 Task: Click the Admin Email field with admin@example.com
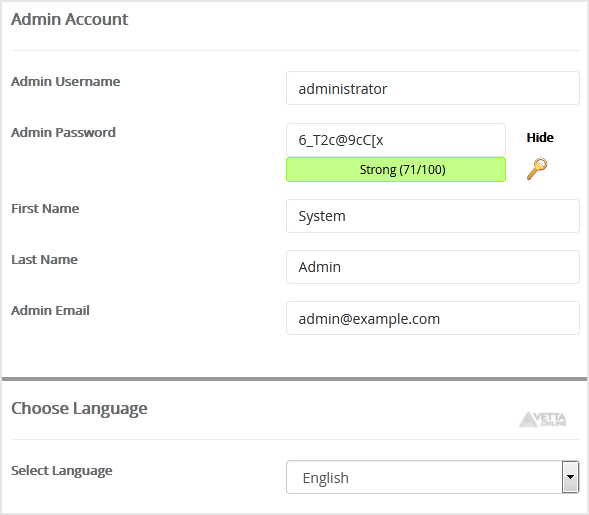433,318
